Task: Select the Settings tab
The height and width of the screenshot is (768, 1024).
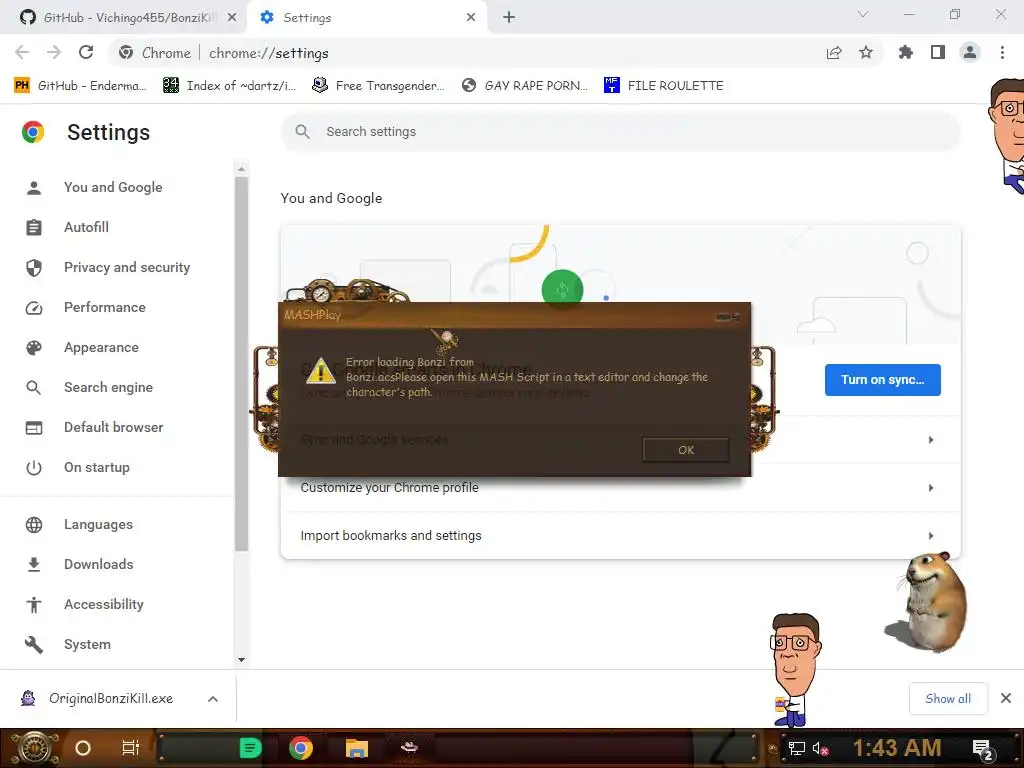Action: (367, 18)
